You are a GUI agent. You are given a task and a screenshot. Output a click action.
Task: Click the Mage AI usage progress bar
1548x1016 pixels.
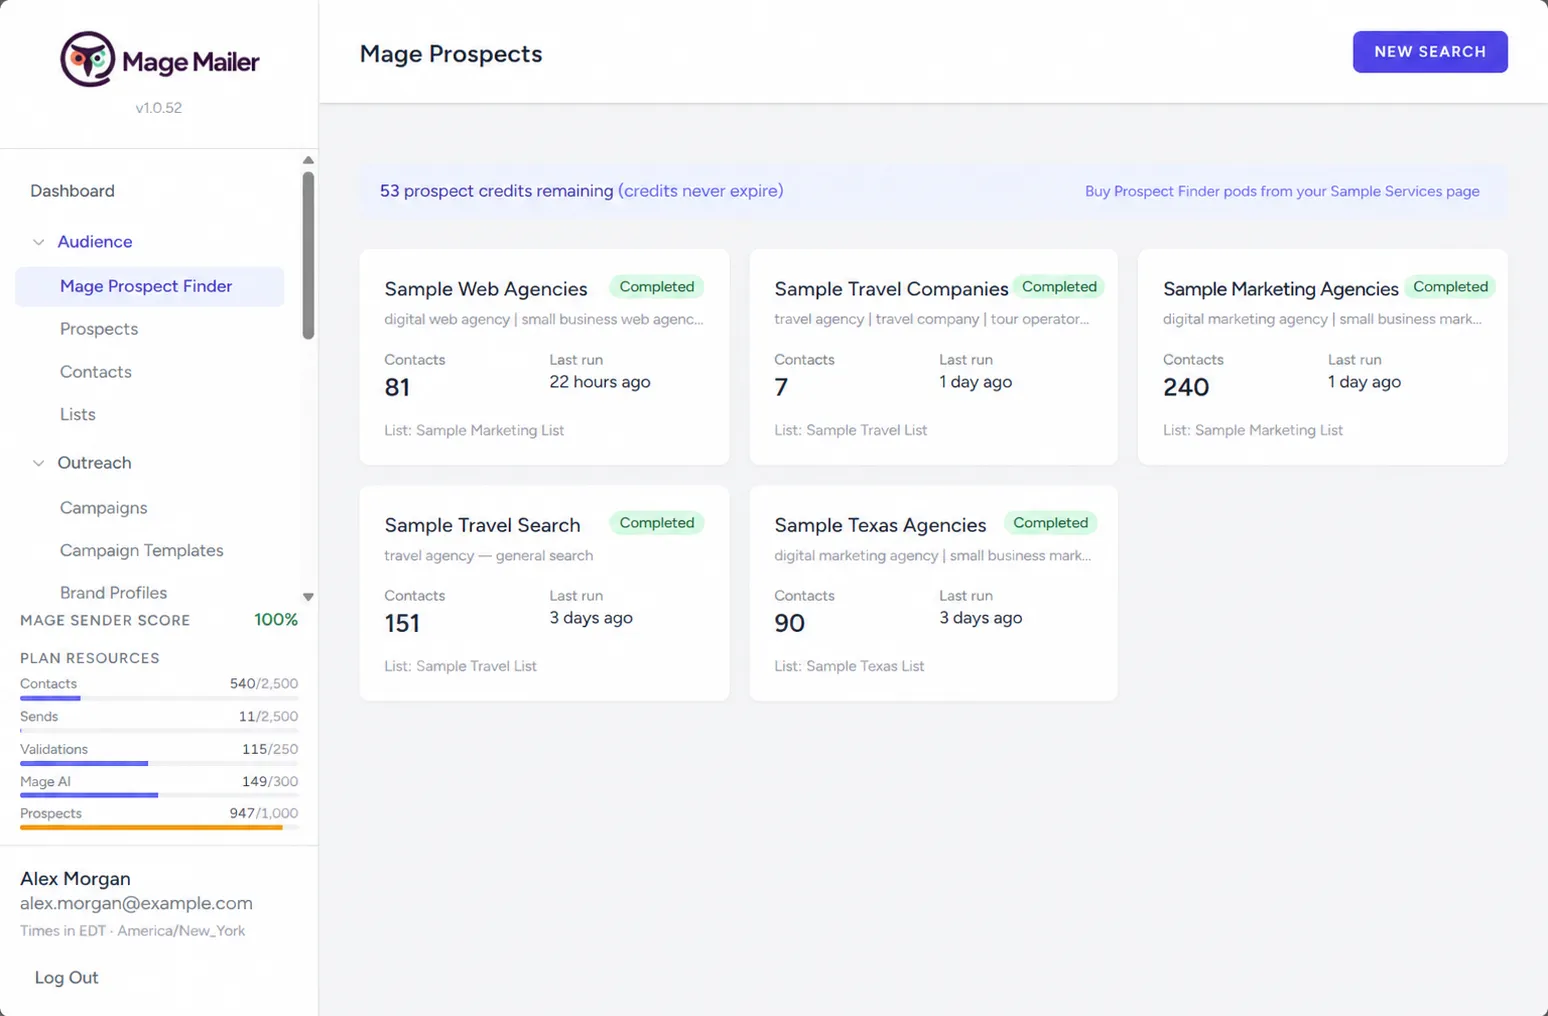coord(159,796)
